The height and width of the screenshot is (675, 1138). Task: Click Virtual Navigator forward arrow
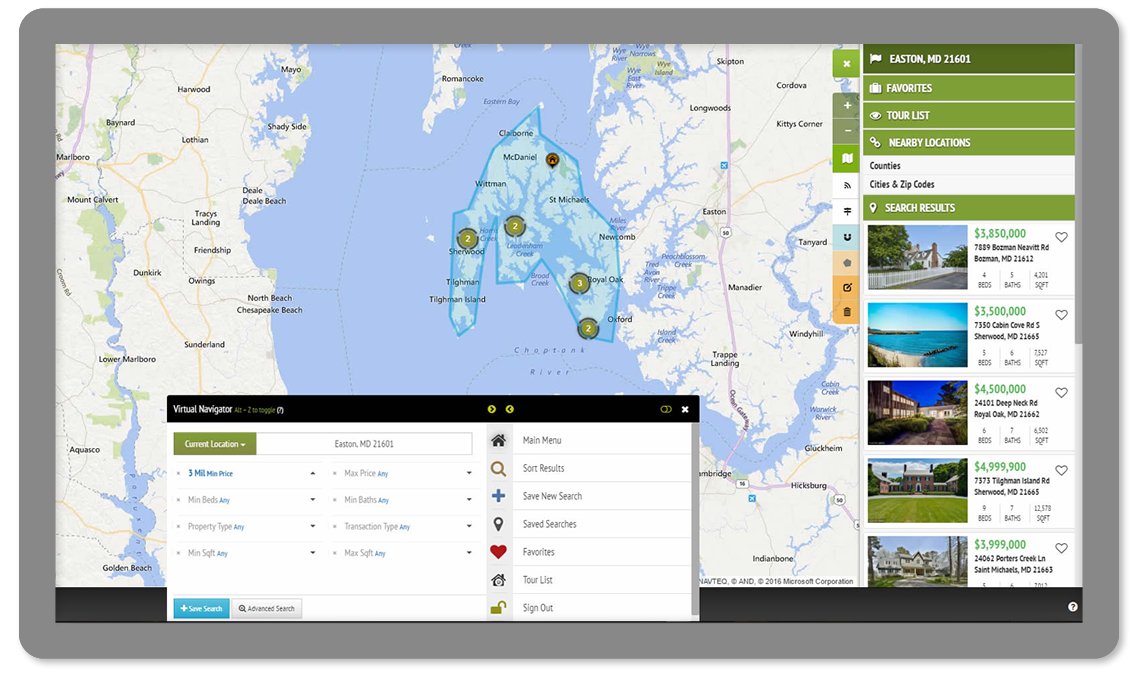[x=491, y=409]
